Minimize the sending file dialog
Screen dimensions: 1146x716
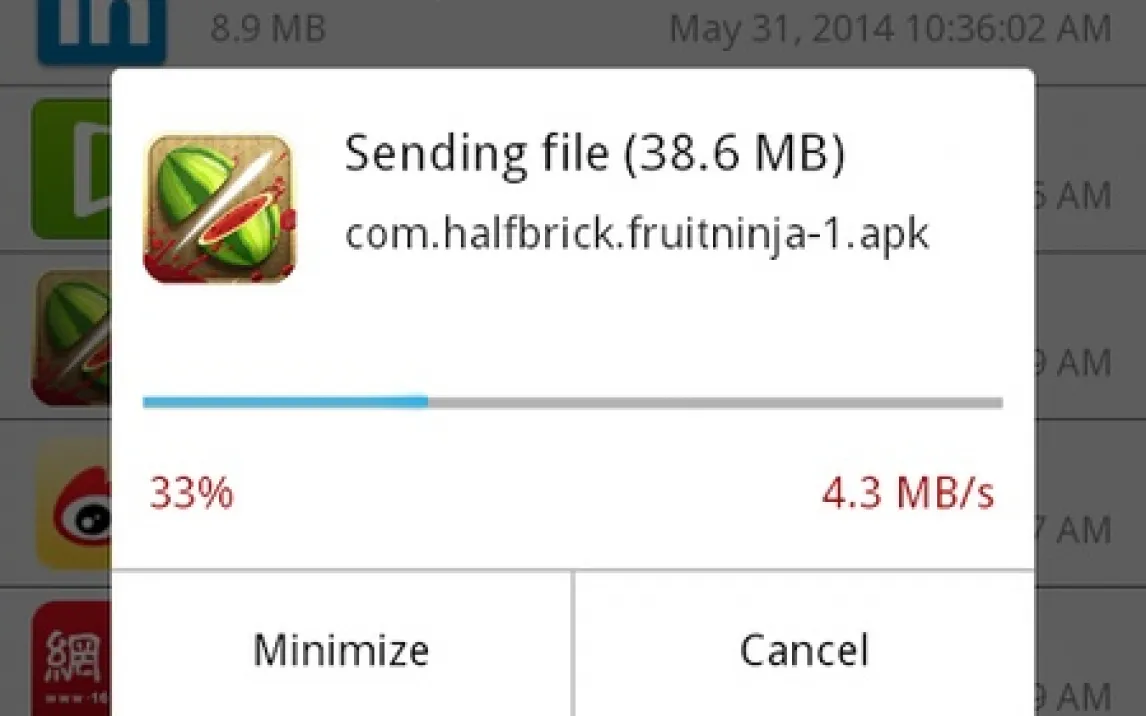pos(341,650)
